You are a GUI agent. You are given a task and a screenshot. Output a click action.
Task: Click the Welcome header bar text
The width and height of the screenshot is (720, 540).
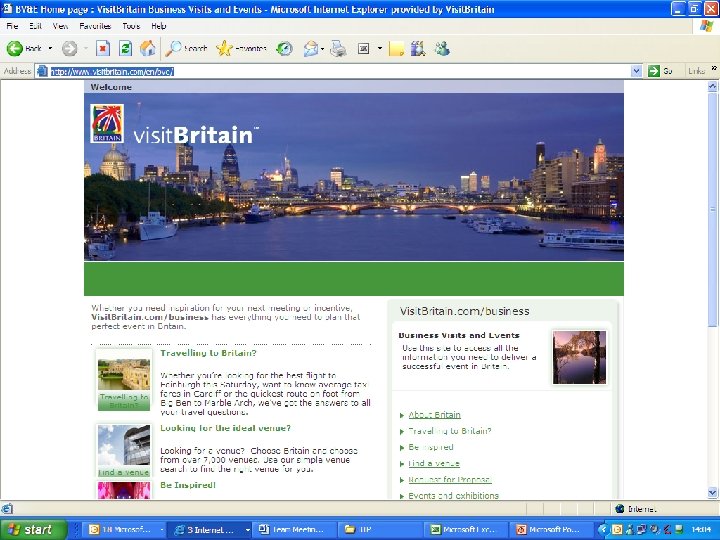point(111,87)
